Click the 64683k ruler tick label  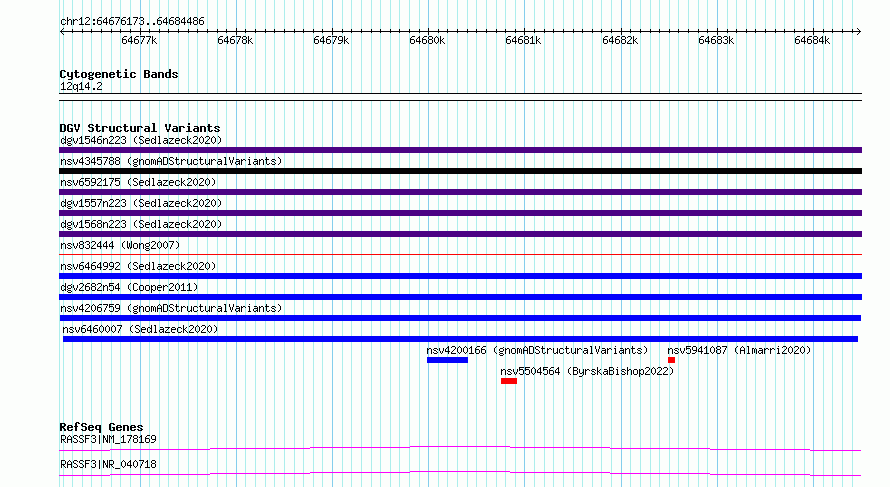click(x=716, y=40)
